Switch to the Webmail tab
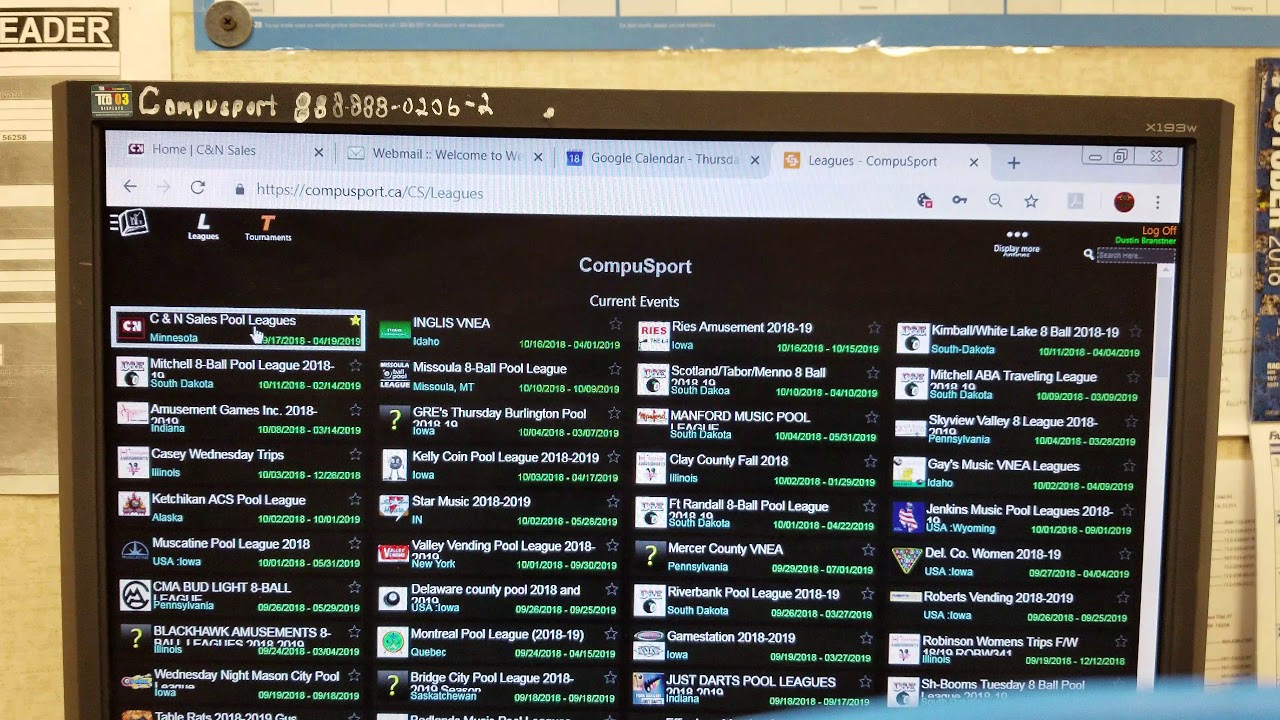This screenshot has width=1280, height=720. coord(445,156)
